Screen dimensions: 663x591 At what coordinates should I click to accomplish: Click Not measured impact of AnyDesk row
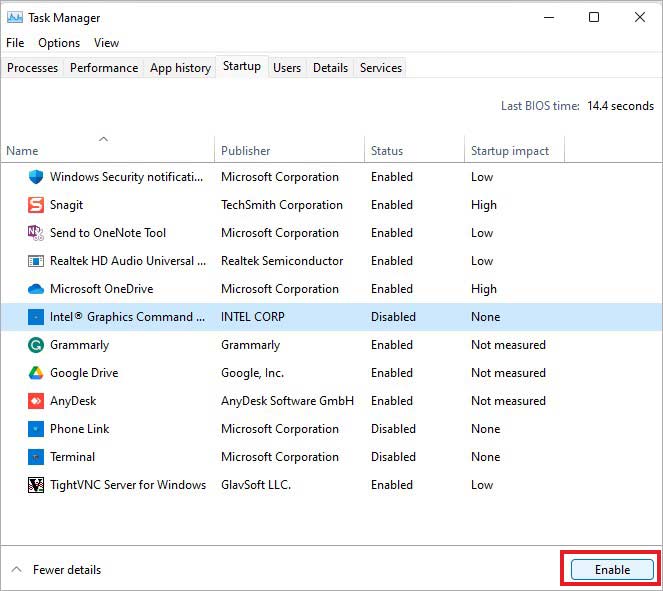[x=508, y=401]
